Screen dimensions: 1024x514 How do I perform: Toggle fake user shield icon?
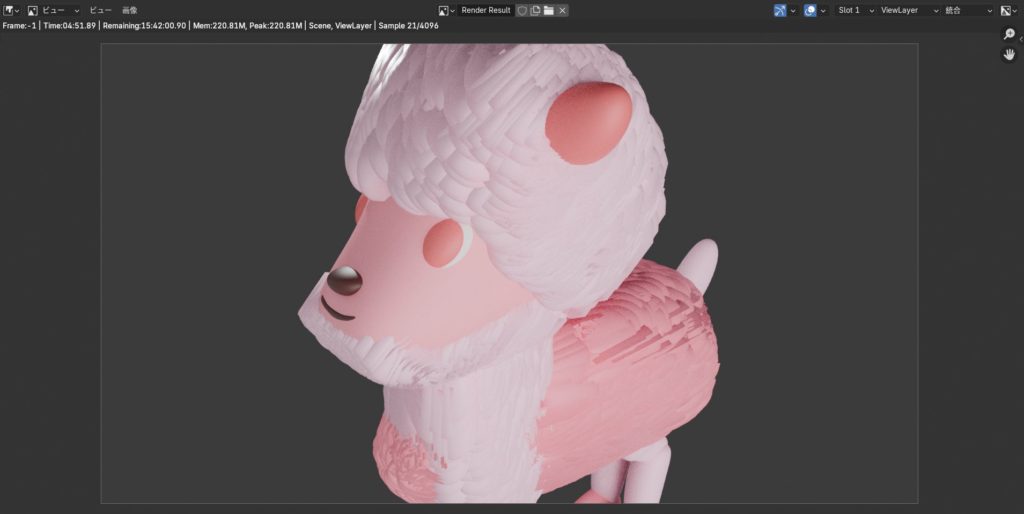click(521, 10)
